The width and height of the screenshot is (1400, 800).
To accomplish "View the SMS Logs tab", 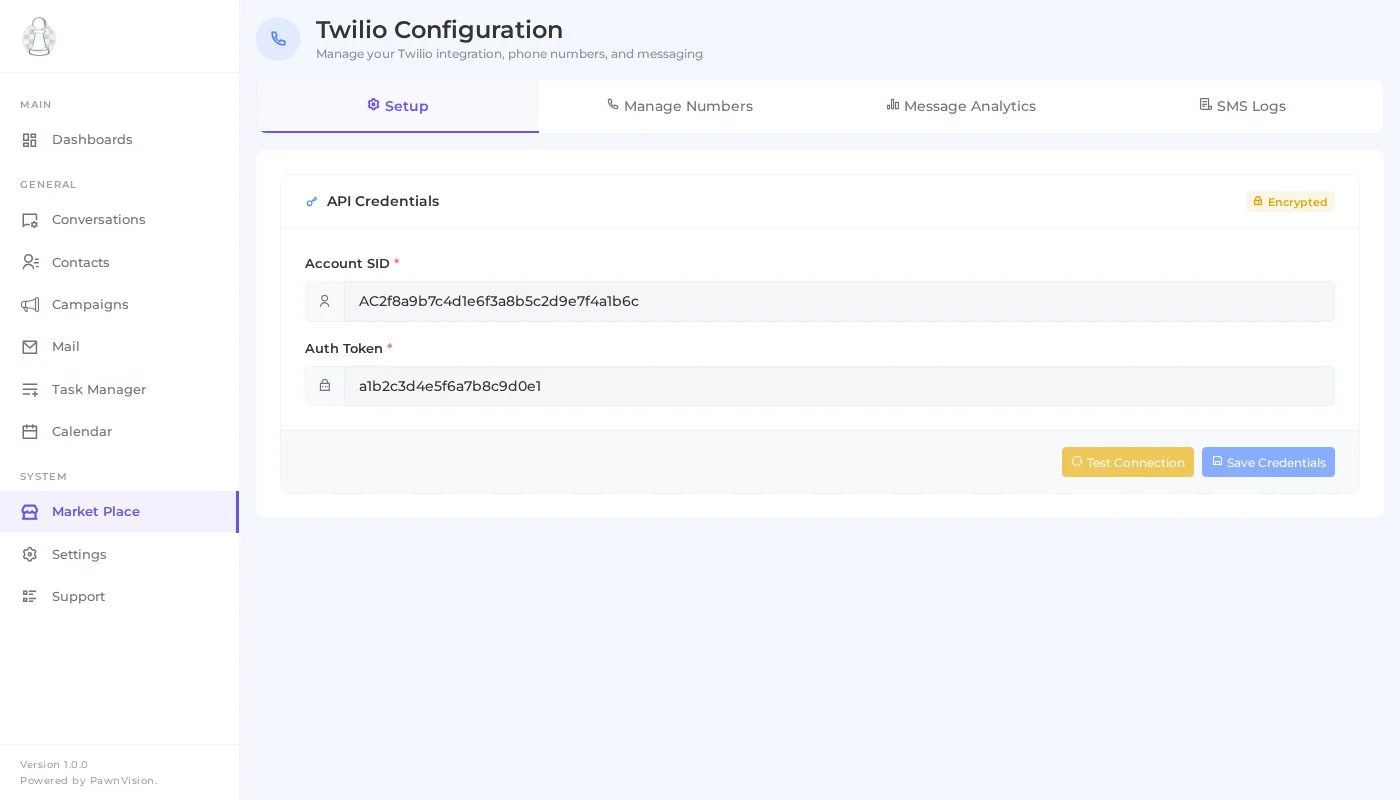I will click(1242, 106).
